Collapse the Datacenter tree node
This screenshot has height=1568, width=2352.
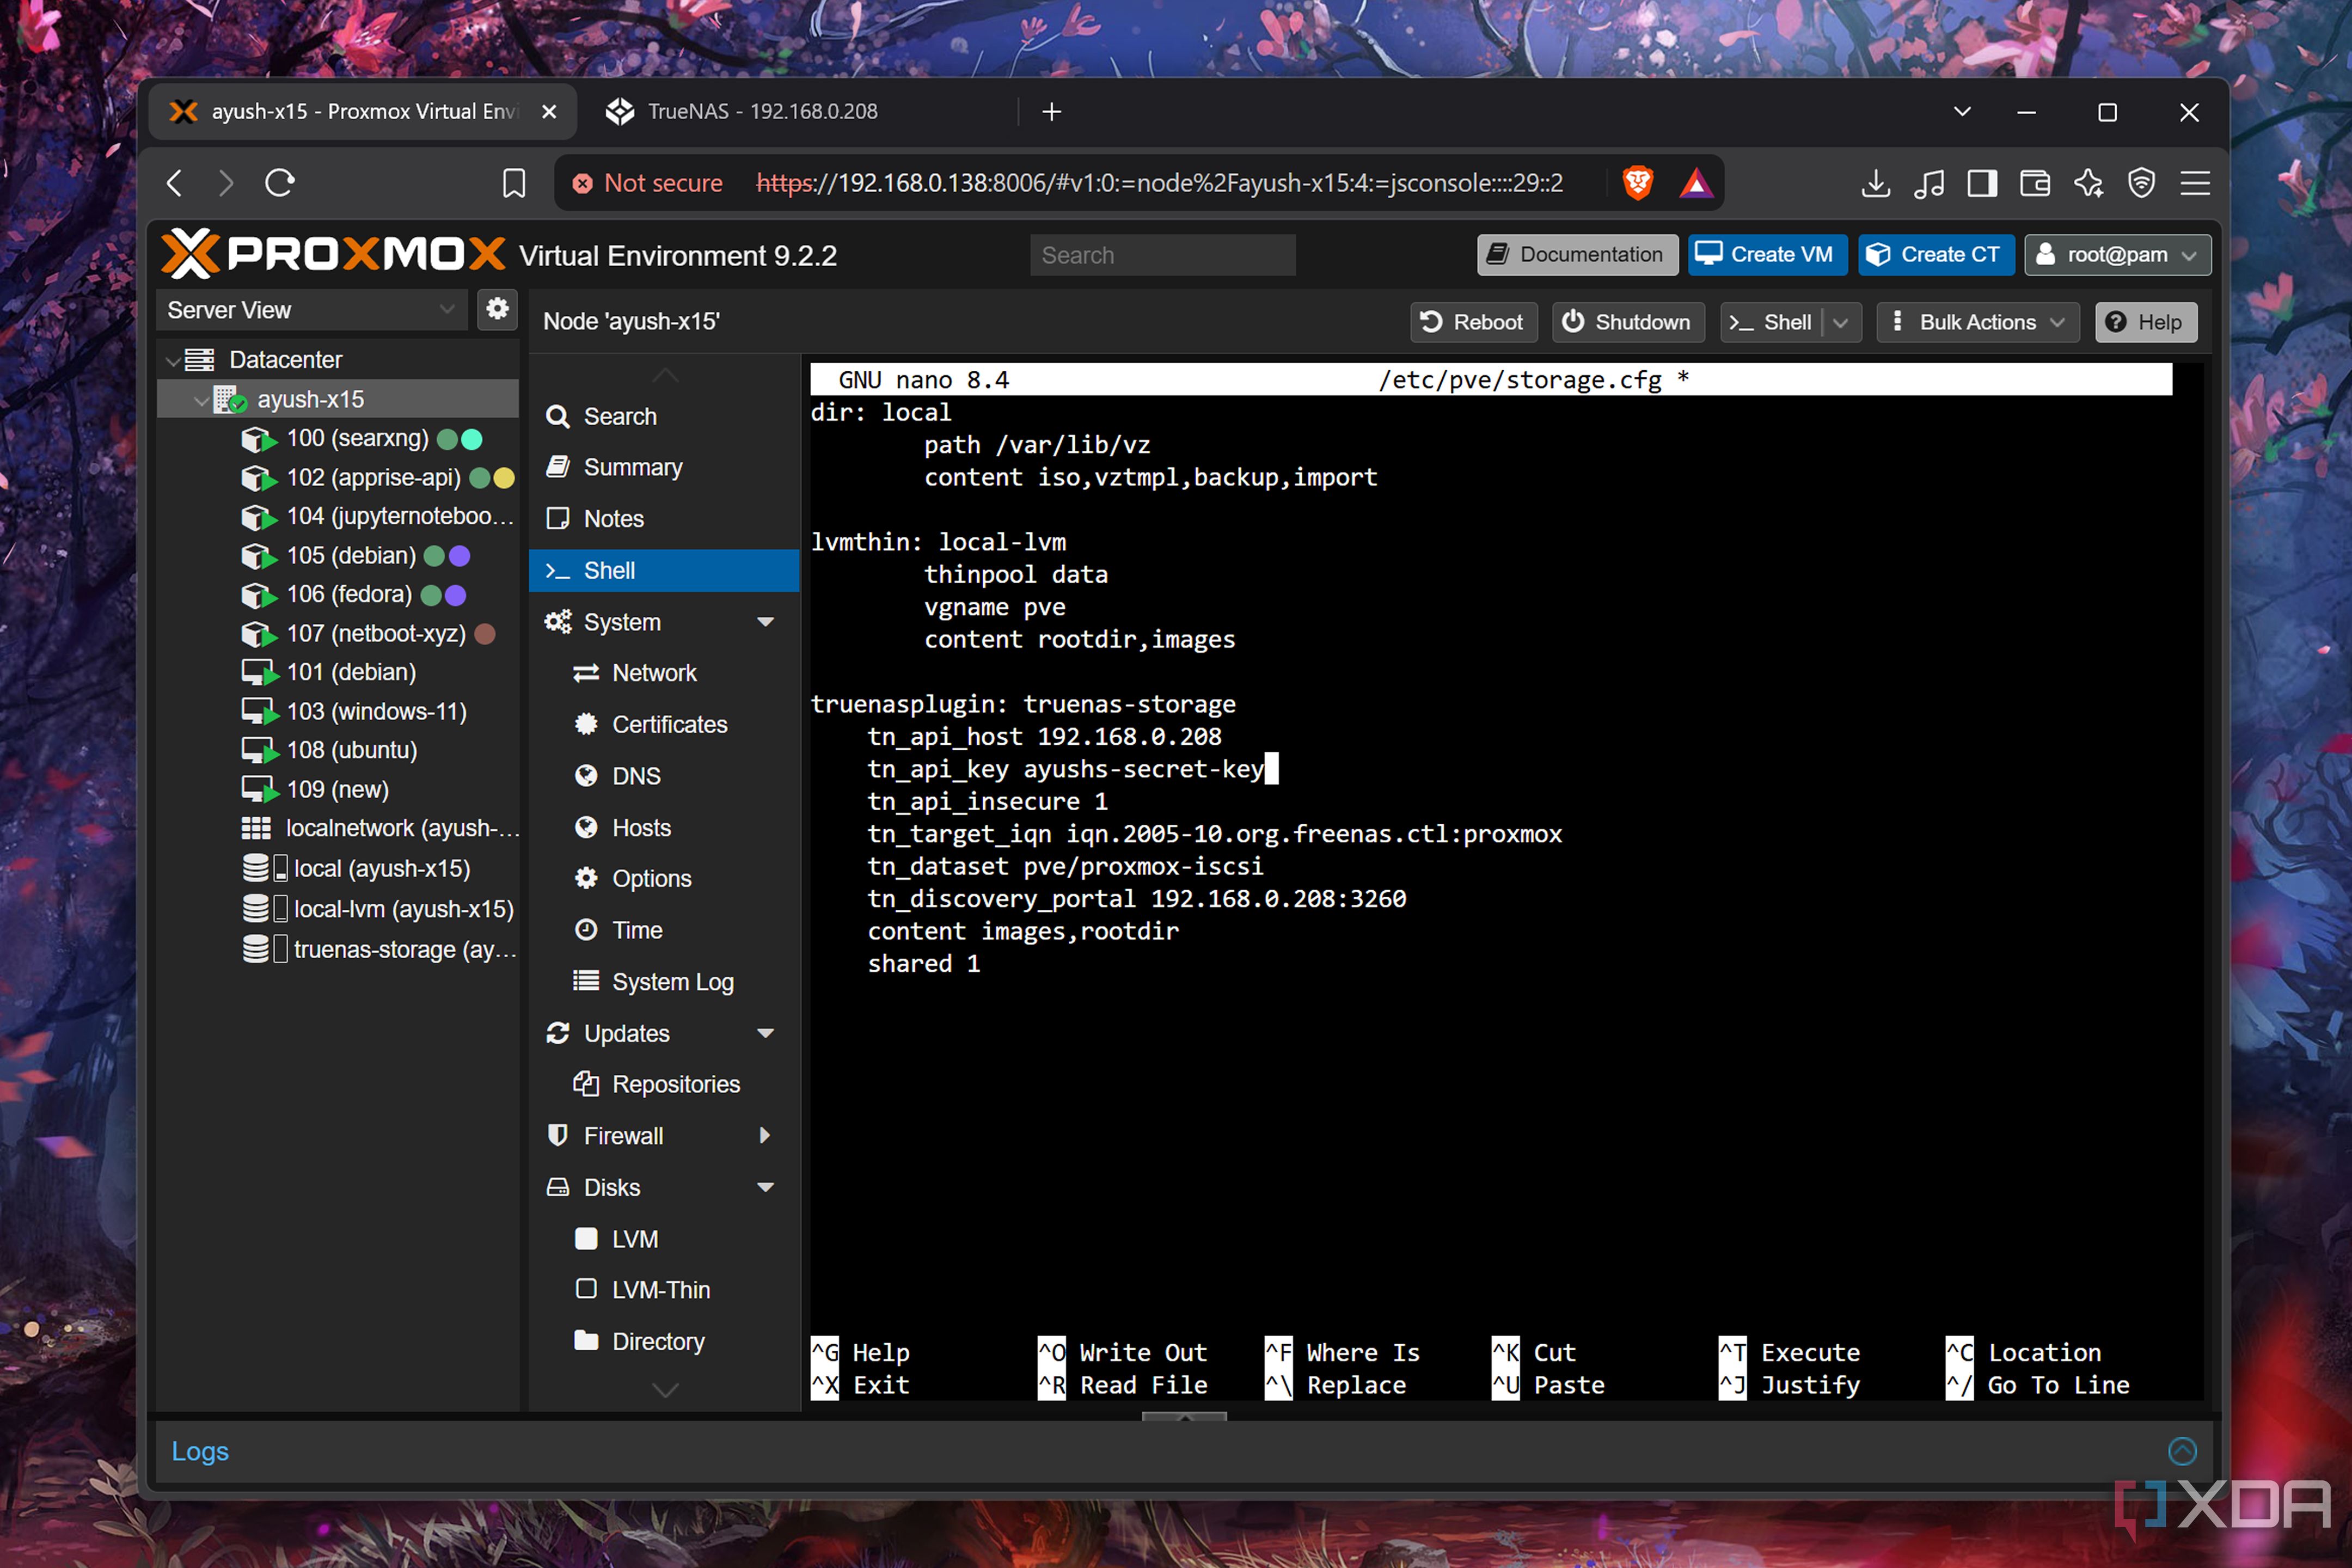click(173, 360)
